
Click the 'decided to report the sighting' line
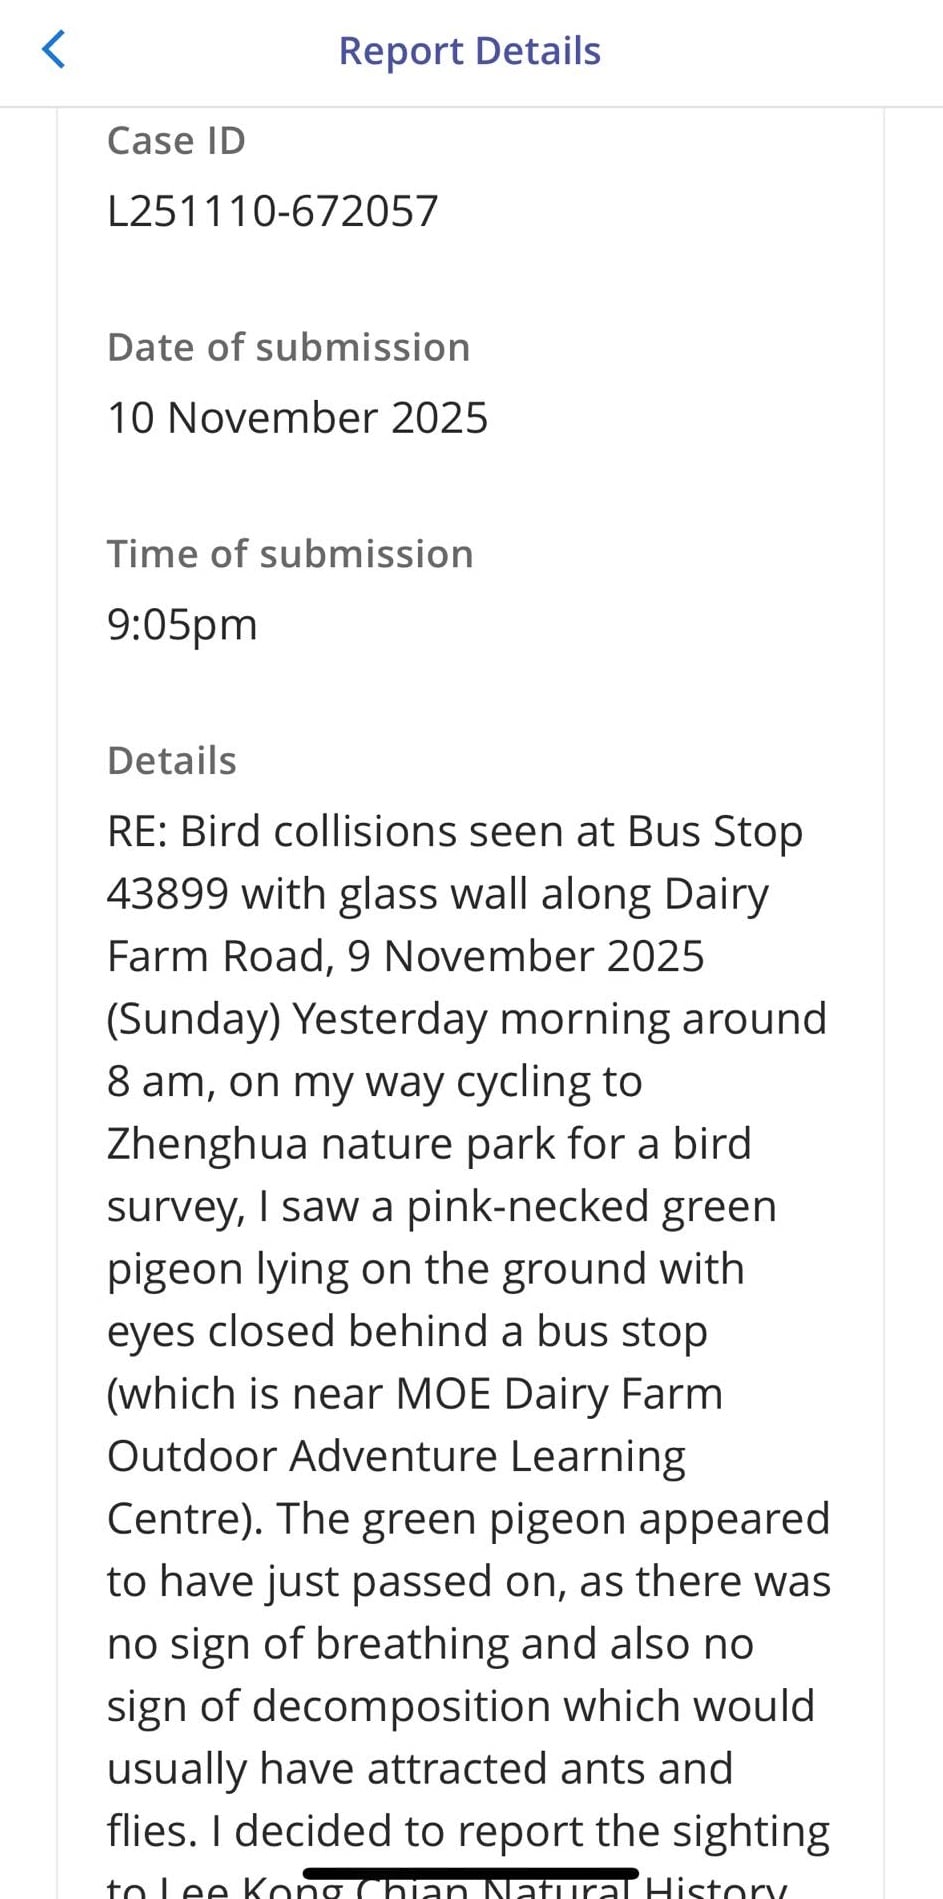click(x=531, y=1831)
